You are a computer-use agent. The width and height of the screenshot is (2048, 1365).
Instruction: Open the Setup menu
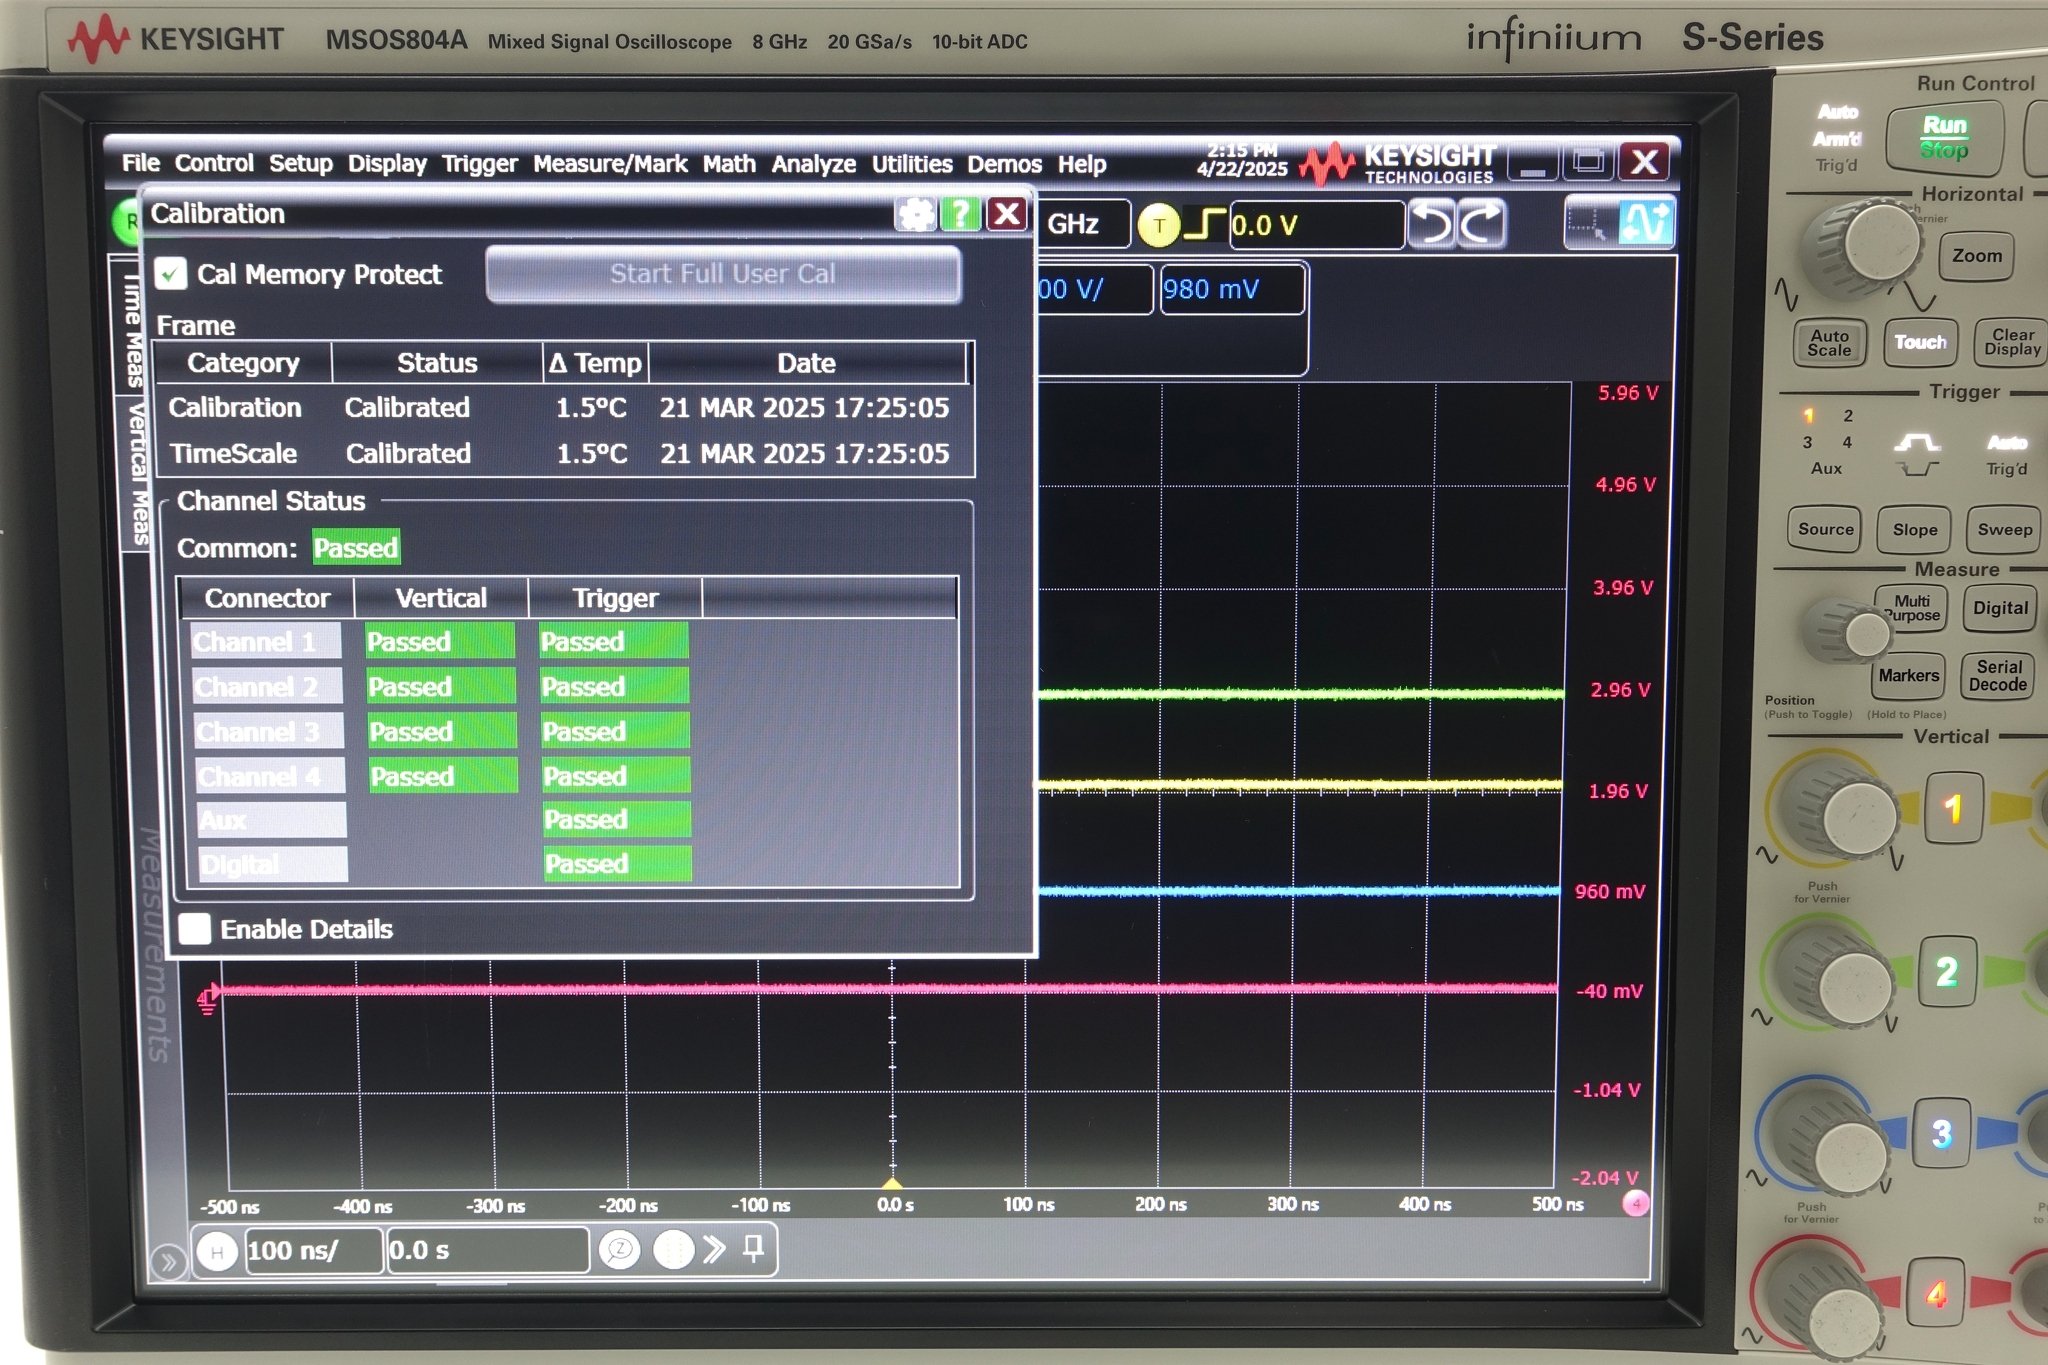tap(300, 163)
